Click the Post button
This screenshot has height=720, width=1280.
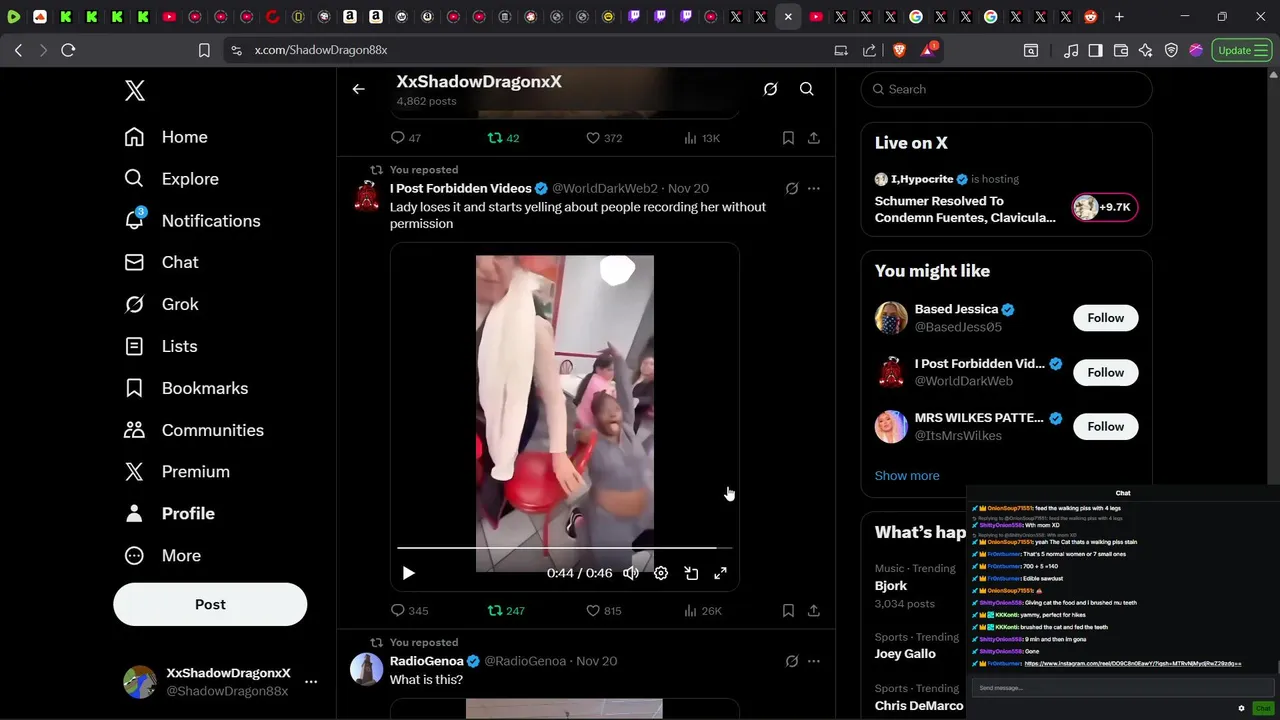point(210,604)
